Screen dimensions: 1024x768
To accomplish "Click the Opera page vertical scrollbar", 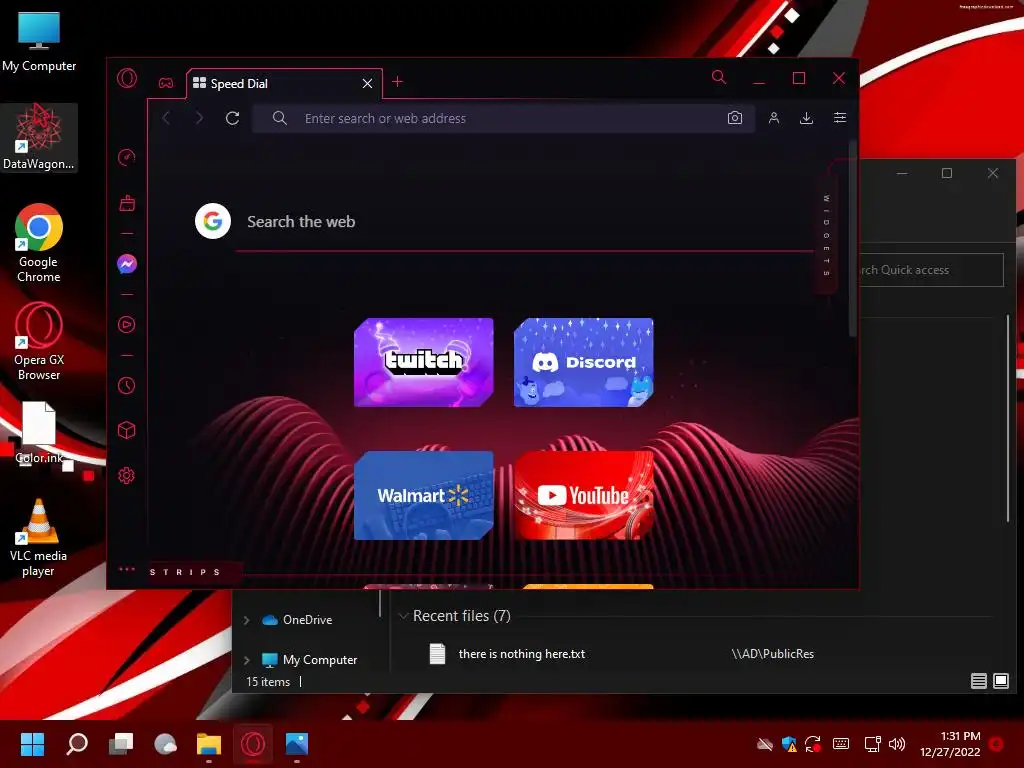I will 852,239.
